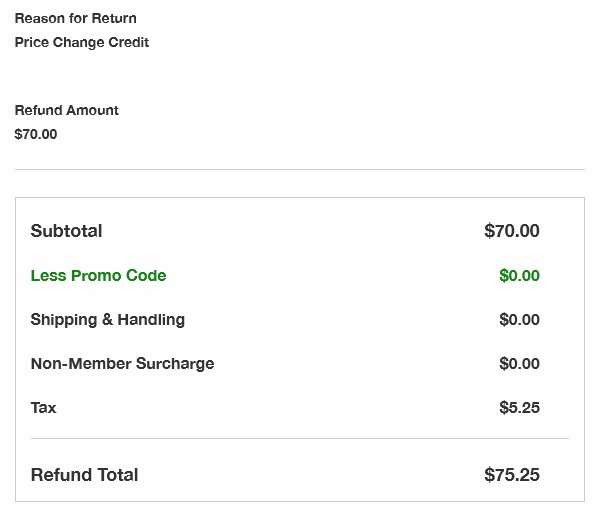This screenshot has width=600, height=526.
Task: Click inside the refund summary box border
Action: click(300, 349)
